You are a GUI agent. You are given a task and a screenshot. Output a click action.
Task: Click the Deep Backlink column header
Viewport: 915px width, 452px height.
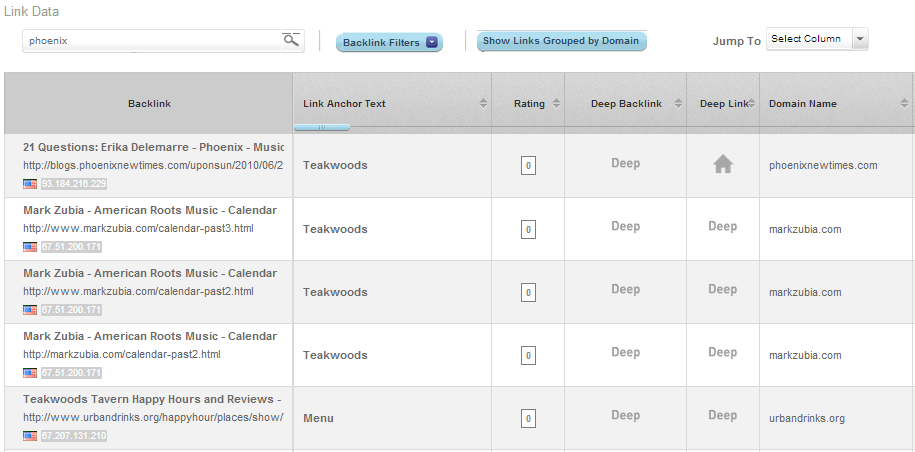click(626, 104)
